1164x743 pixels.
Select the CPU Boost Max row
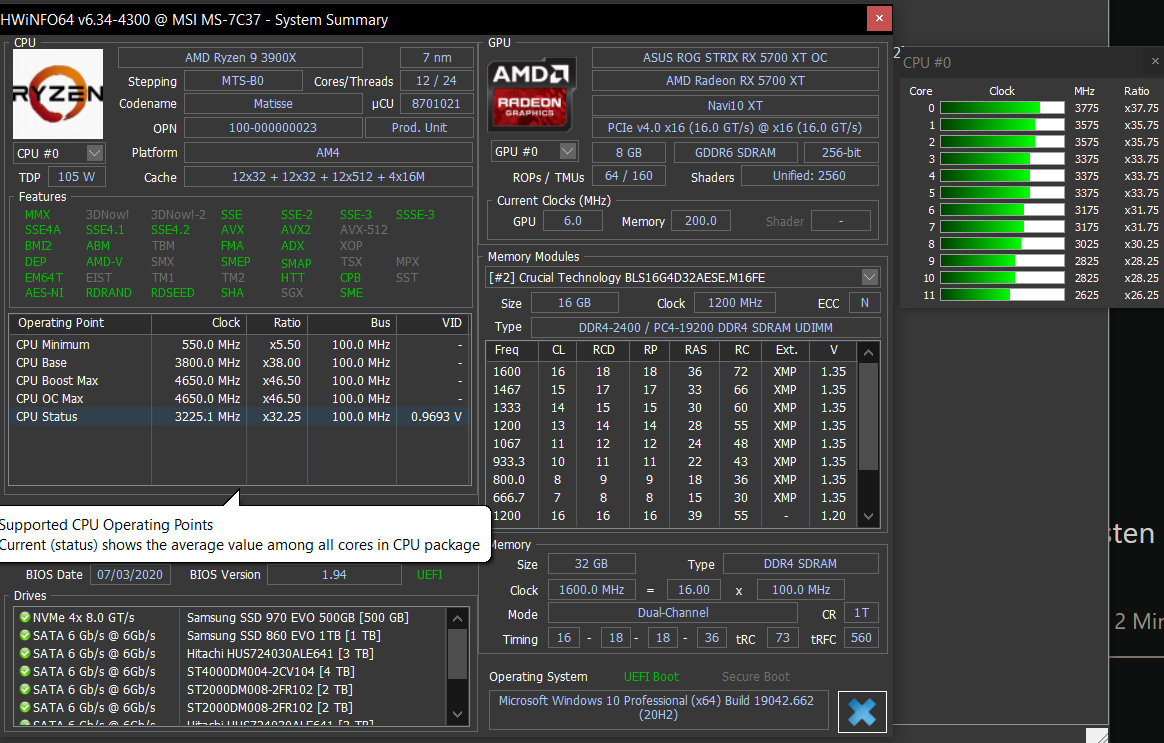239,381
